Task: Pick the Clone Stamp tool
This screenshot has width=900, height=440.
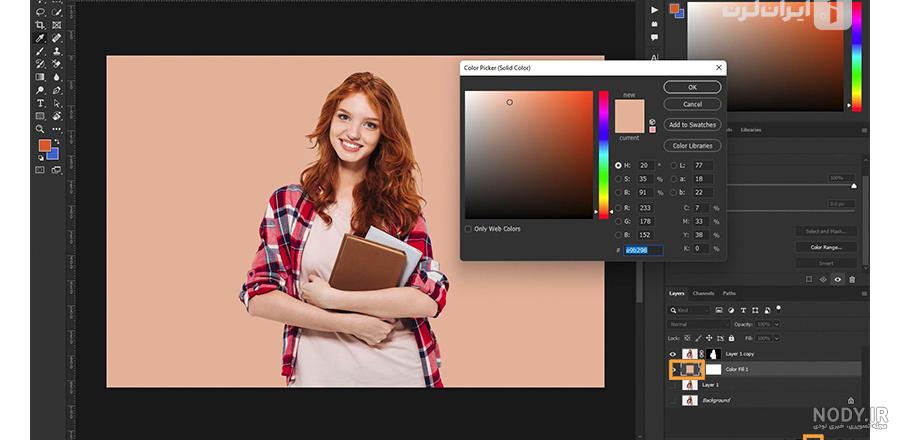Action: coord(57,51)
